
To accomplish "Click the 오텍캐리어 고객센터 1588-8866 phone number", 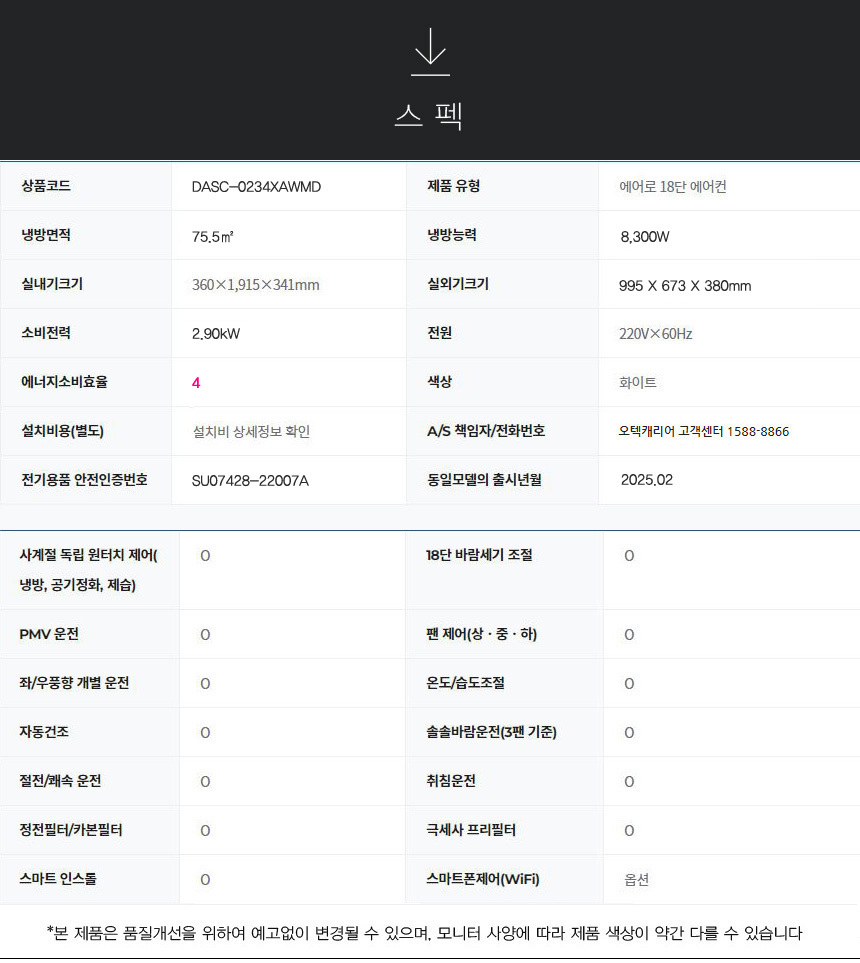I will [x=703, y=432].
